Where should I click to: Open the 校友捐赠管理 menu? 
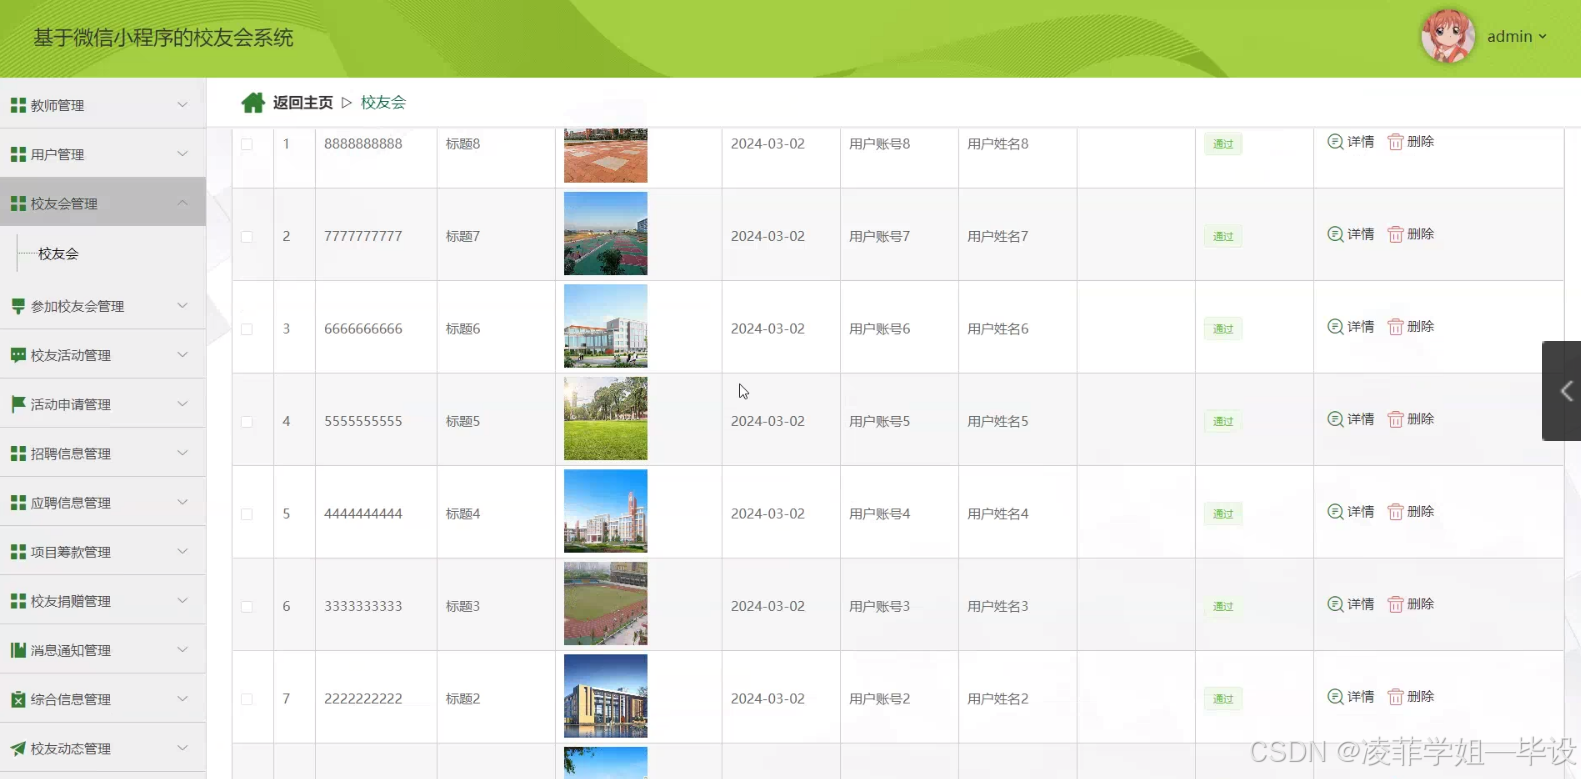[x=103, y=601]
